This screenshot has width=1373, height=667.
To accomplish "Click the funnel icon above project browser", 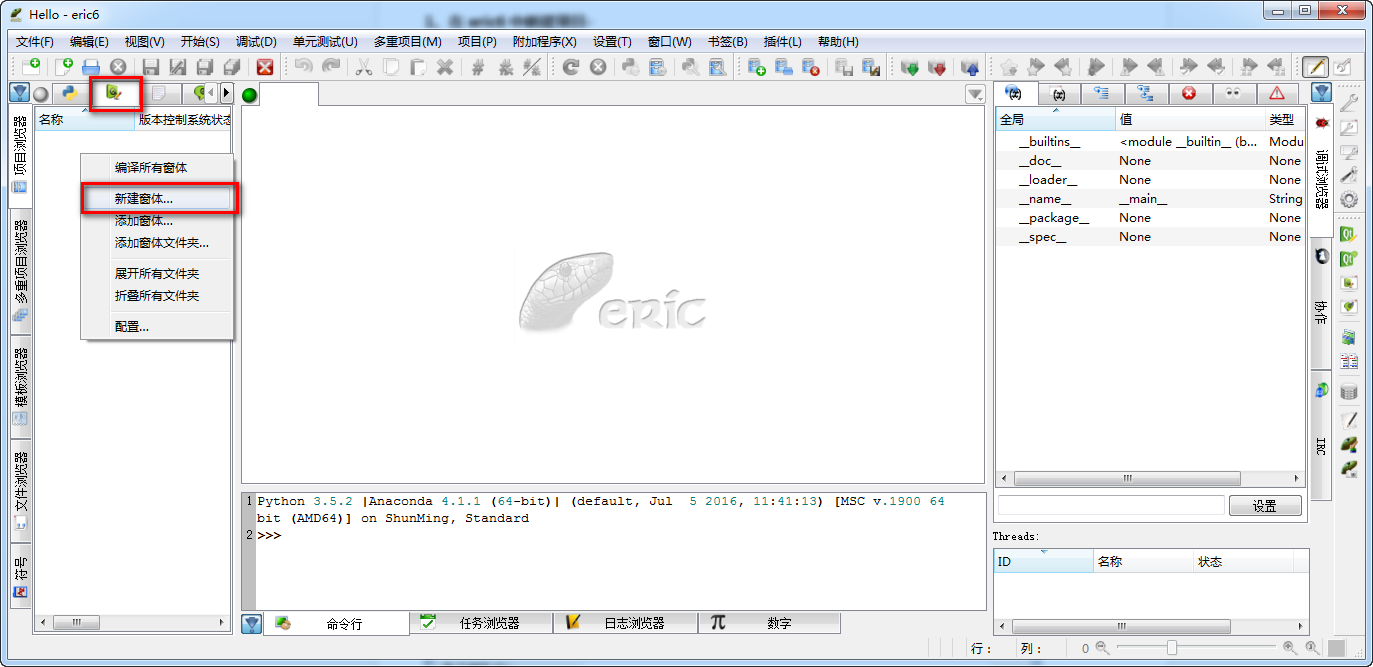I will click(19, 93).
